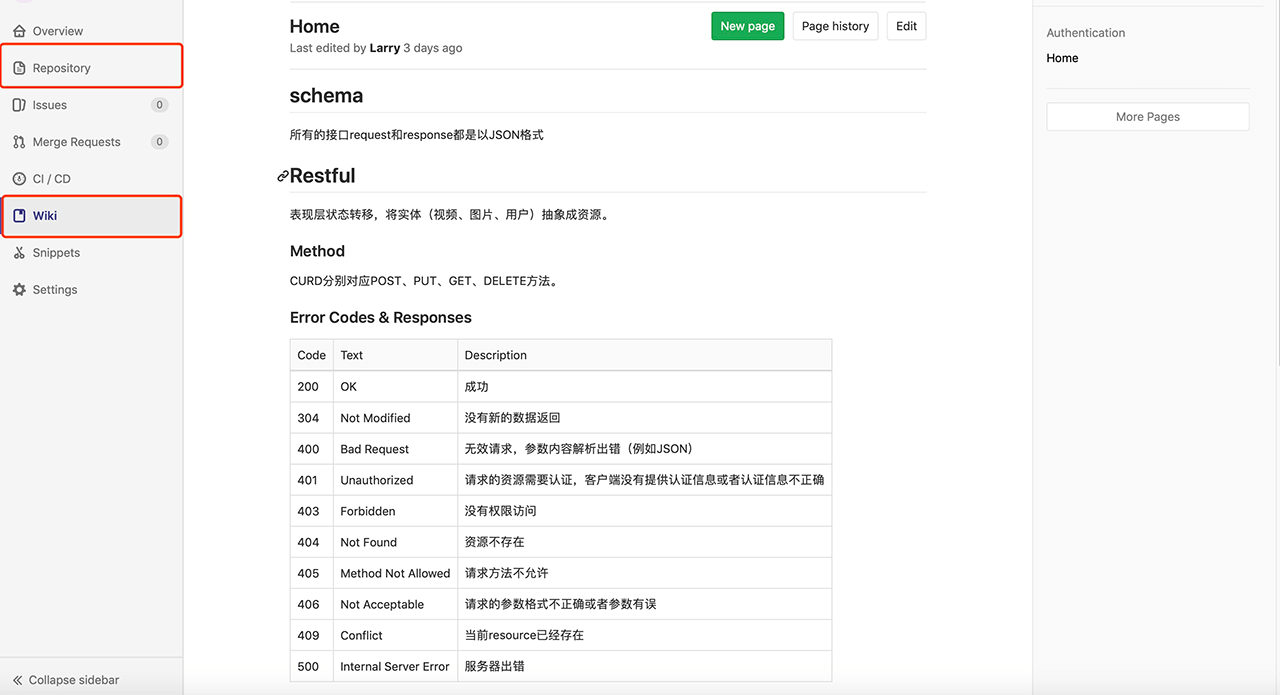Image resolution: width=1280 pixels, height=695 pixels.
Task: Click the Merge Requests count badge
Action: 159,142
